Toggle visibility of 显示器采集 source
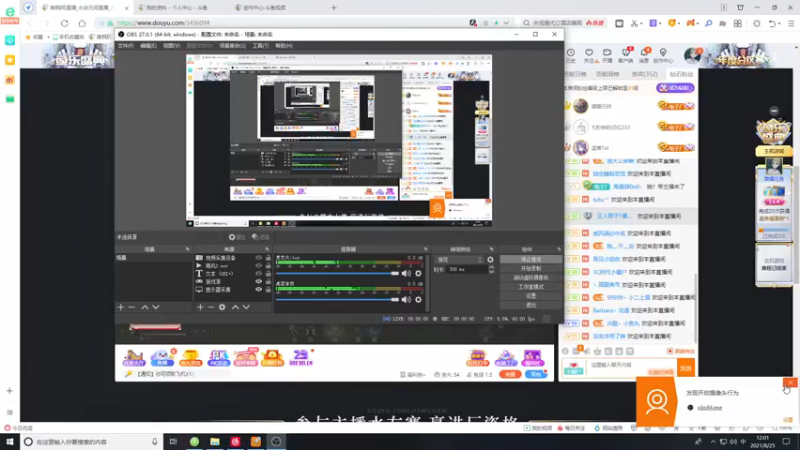The width and height of the screenshot is (800, 450). (259, 289)
